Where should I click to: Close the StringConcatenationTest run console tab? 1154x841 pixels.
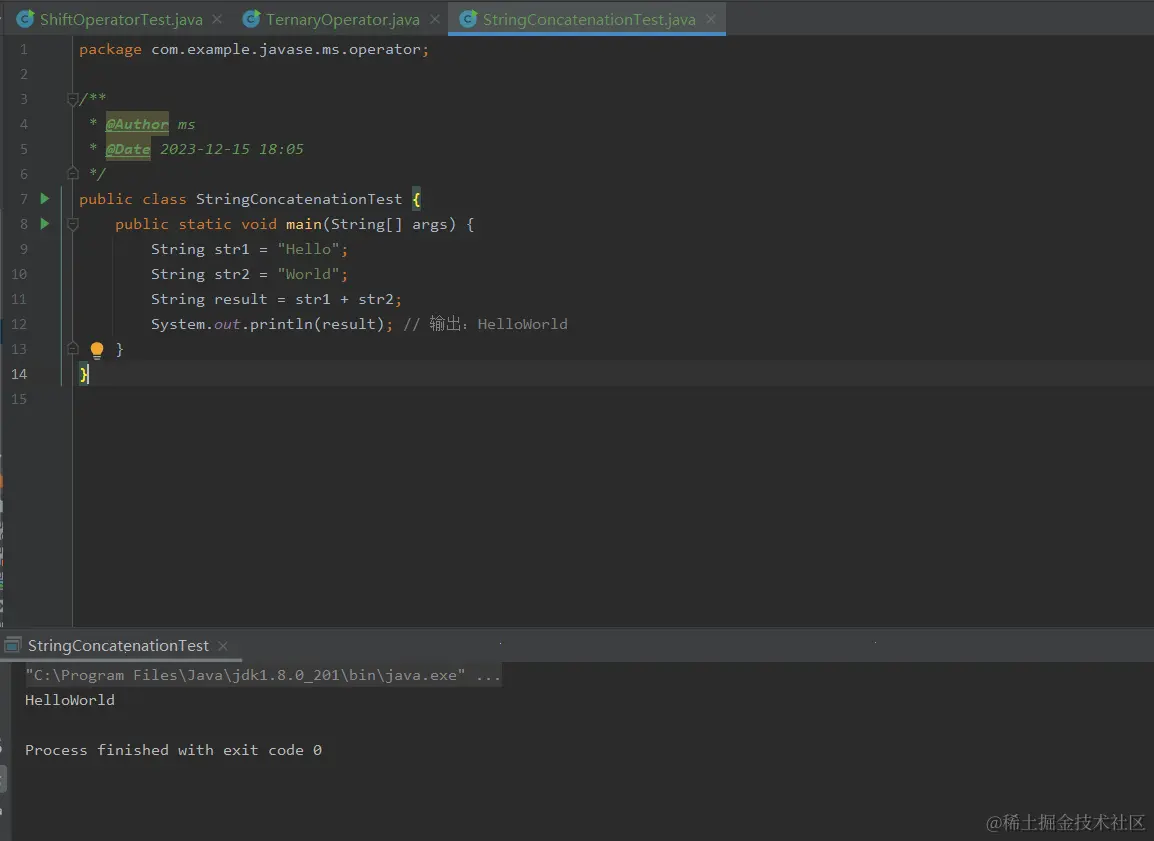pyautogui.click(x=223, y=646)
